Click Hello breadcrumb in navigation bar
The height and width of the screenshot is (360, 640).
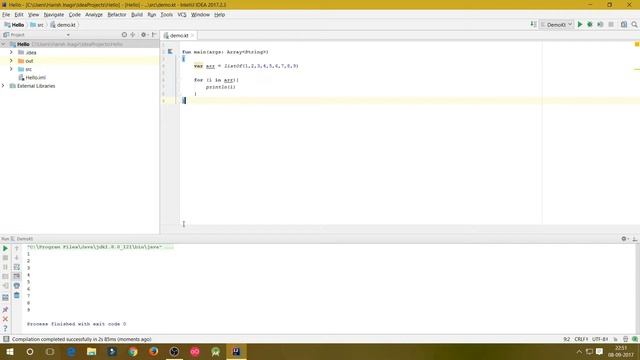click(14, 25)
